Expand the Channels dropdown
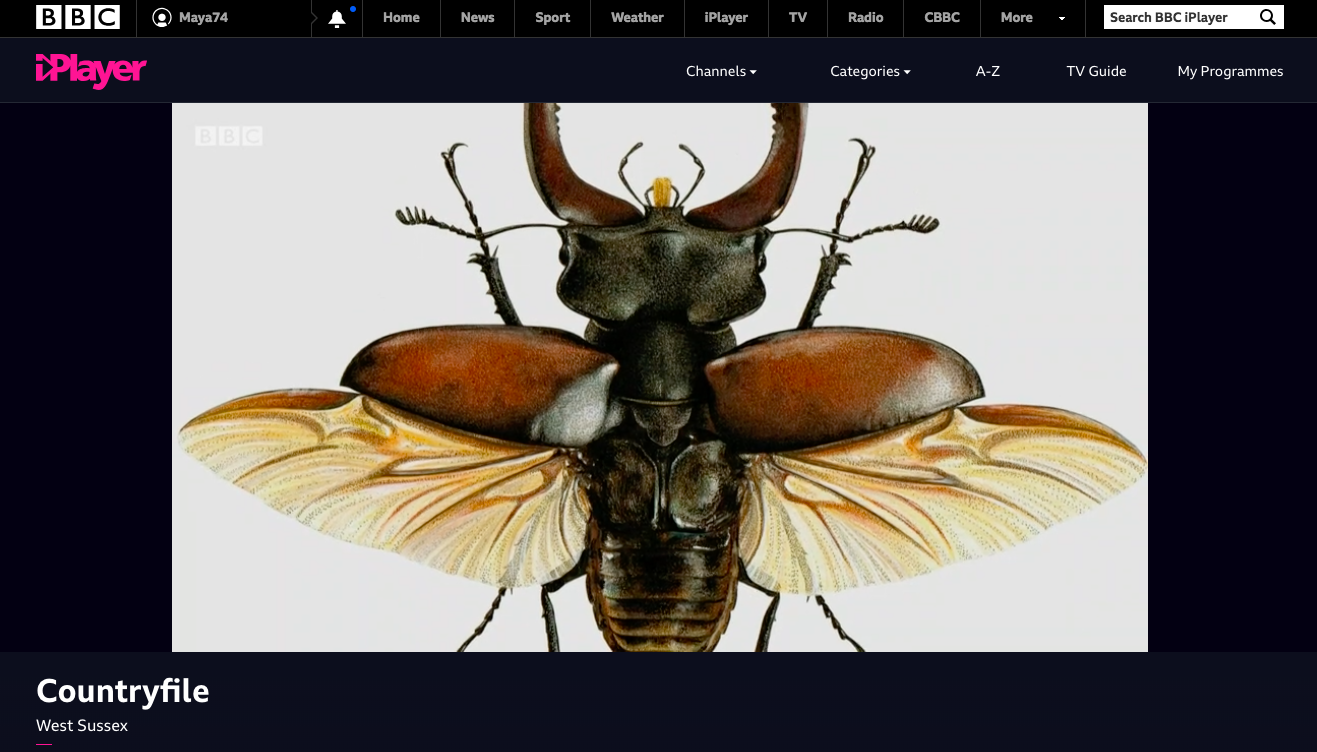 [721, 71]
